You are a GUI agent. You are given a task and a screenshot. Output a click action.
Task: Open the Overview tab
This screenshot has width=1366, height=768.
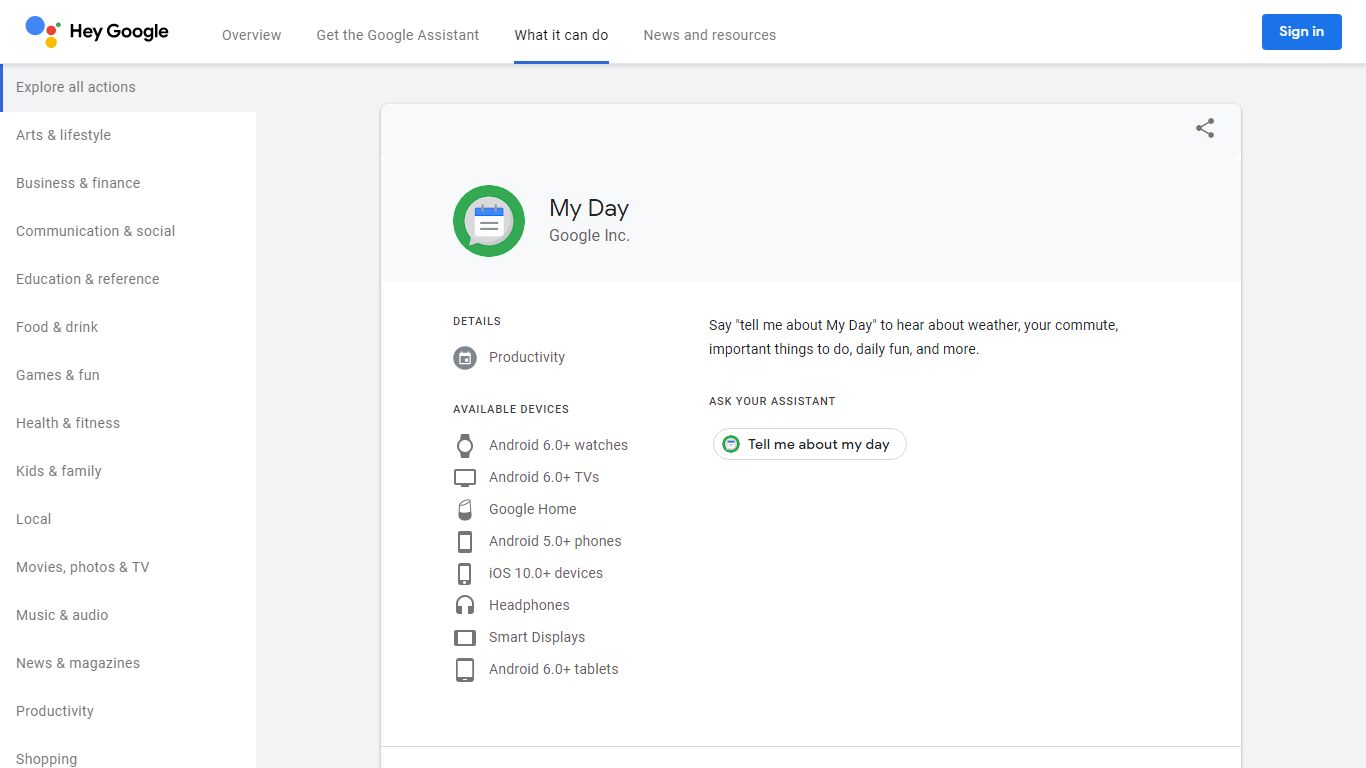(252, 35)
